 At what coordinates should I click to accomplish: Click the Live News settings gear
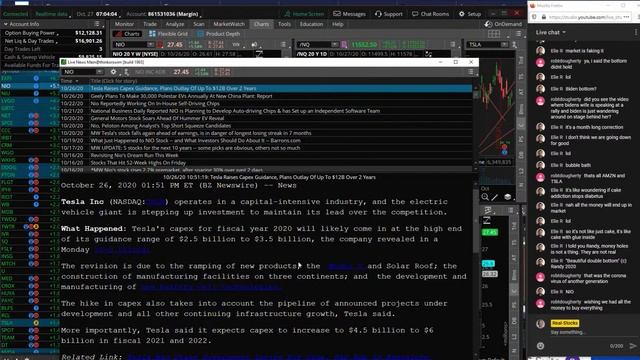point(113,72)
